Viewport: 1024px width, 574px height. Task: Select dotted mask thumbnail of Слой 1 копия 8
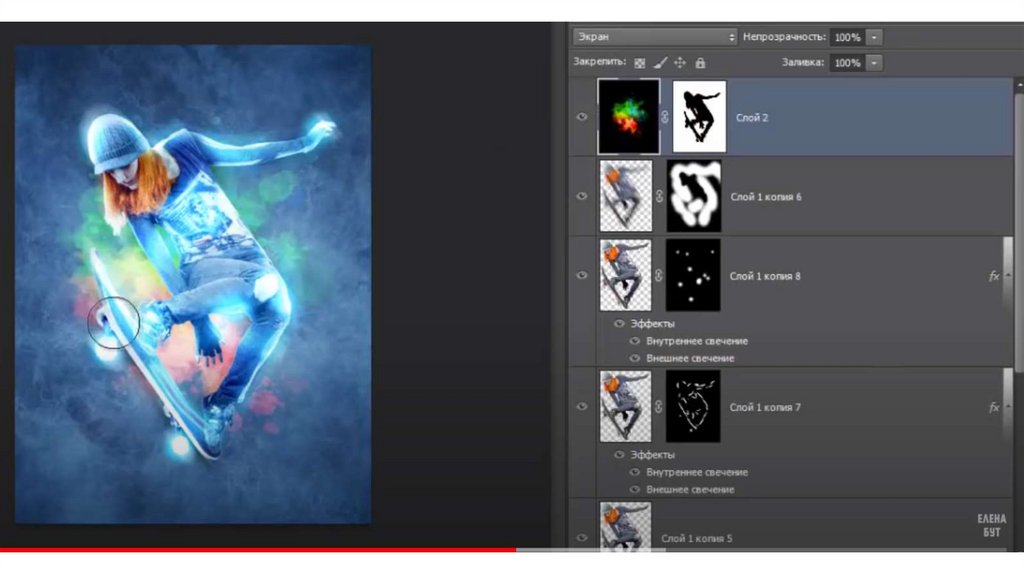pyautogui.click(x=693, y=275)
